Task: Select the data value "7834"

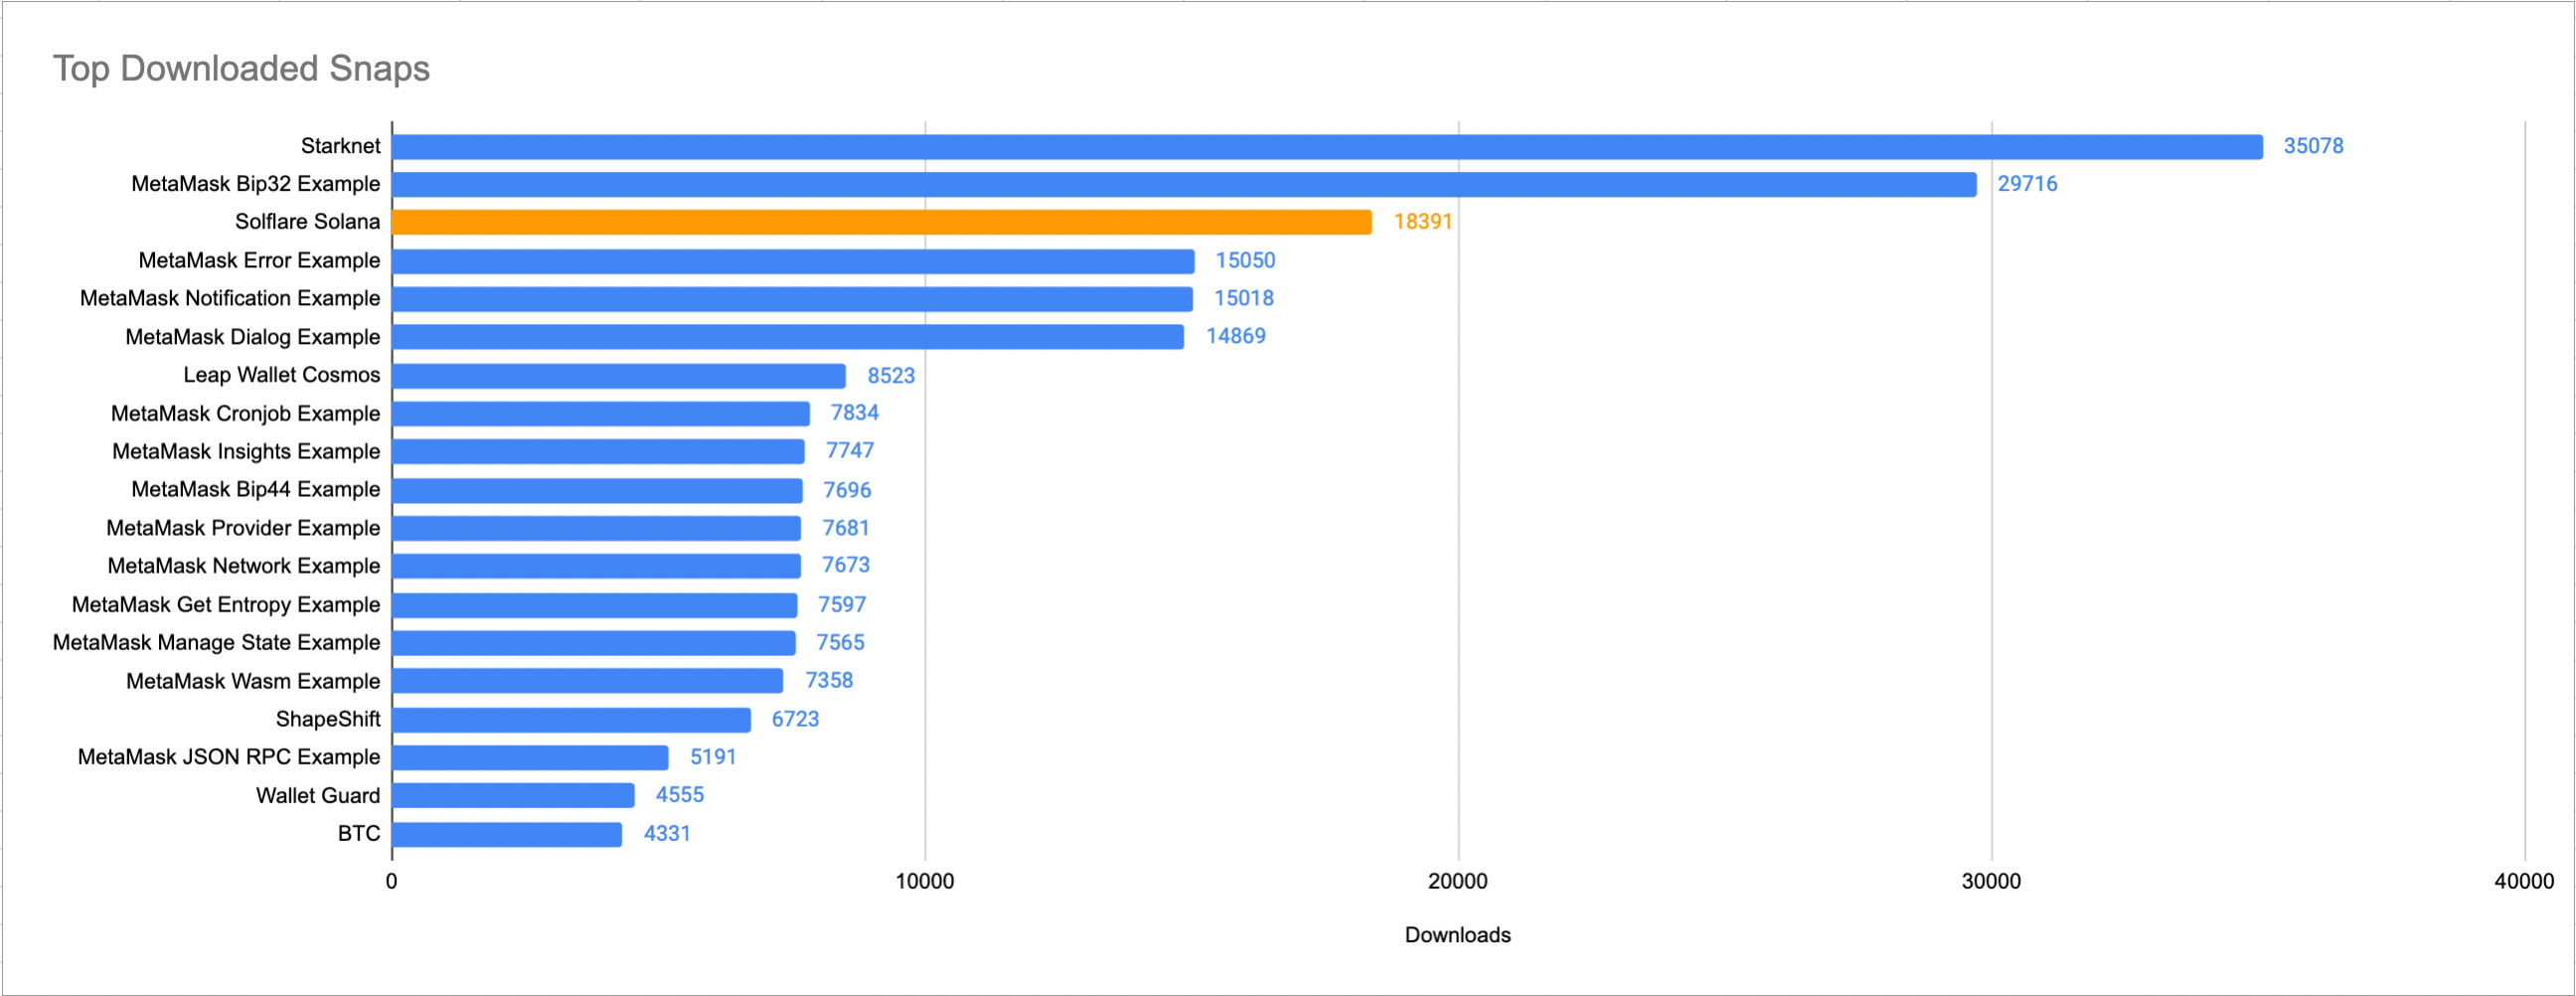Action: 855,413
